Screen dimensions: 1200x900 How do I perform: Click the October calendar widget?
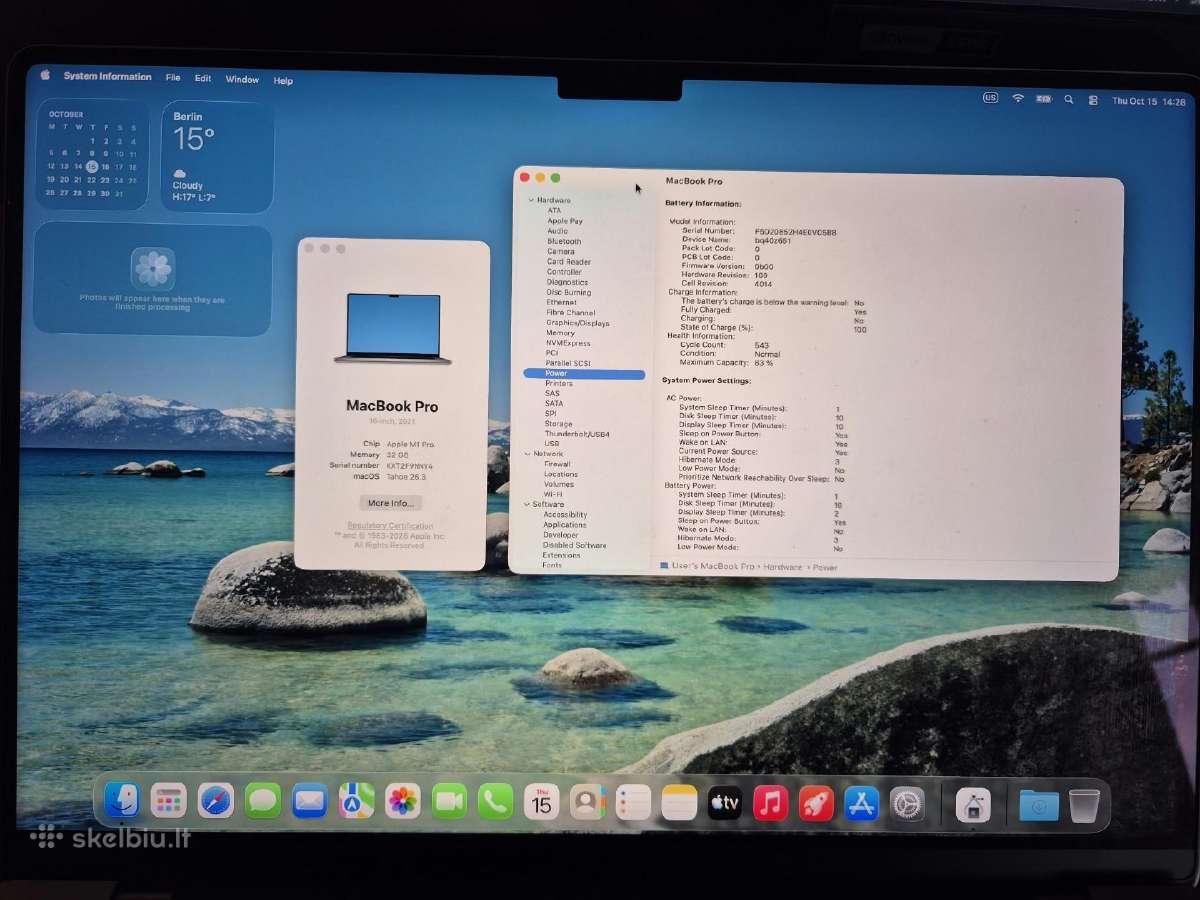(92, 153)
